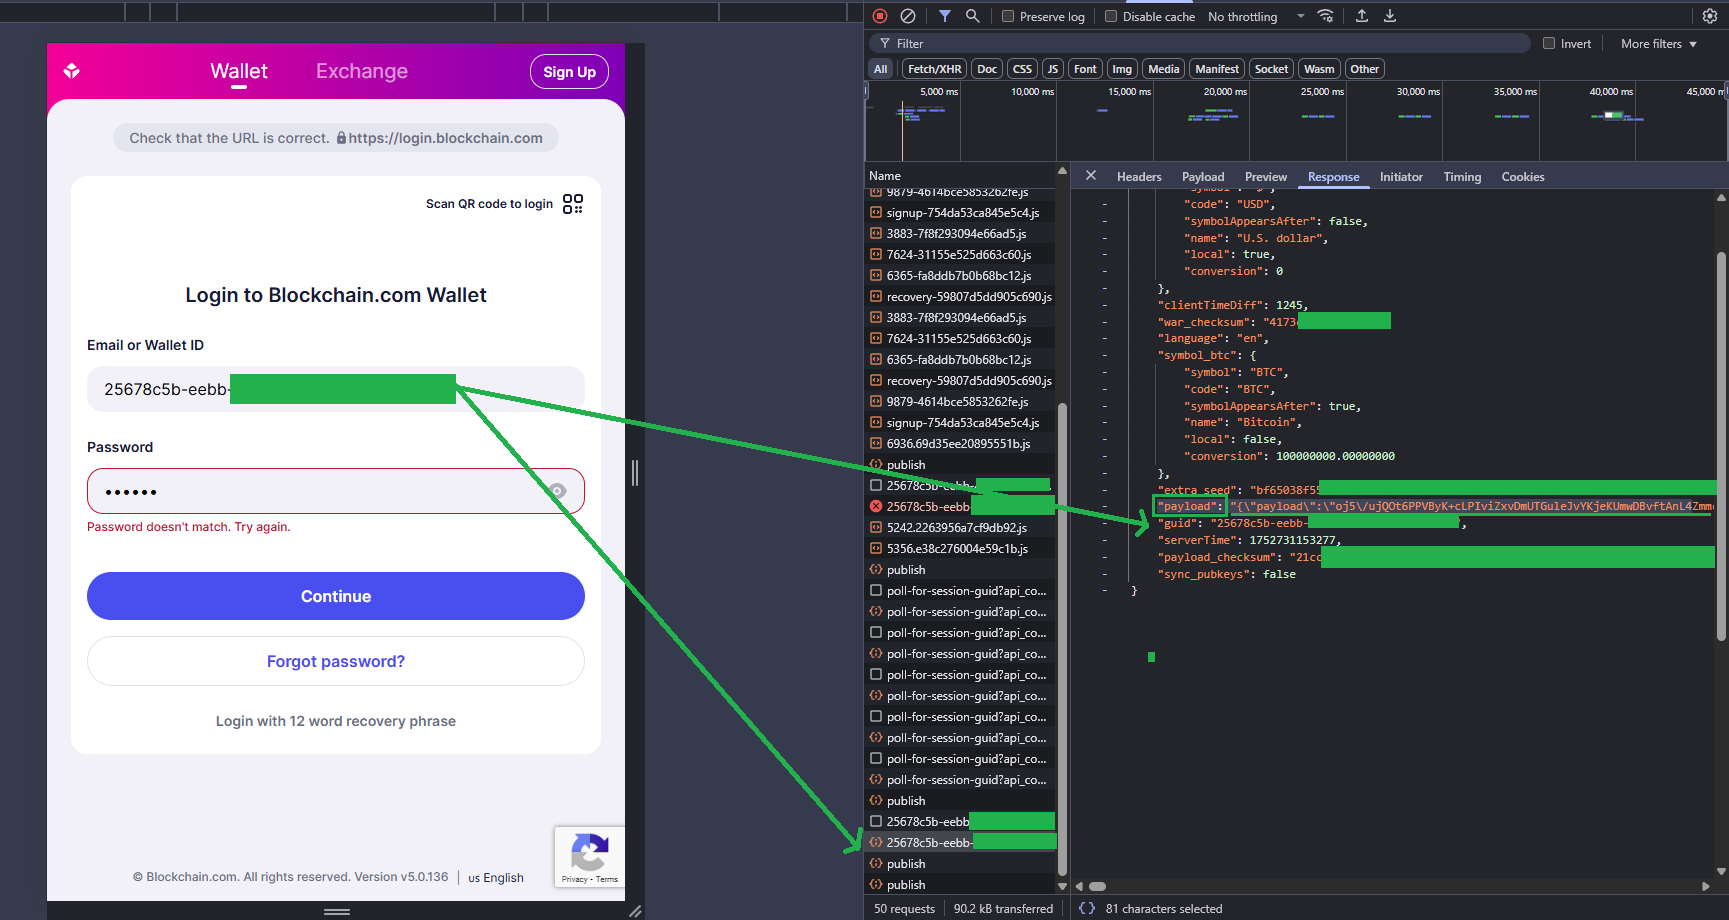Filter by Media requests
This screenshot has width=1729, height=920.
[x=1164, y=69]
